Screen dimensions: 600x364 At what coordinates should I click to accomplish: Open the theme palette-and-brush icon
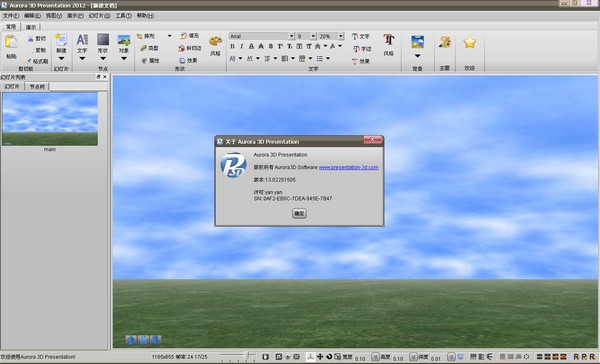click(445, 42)
